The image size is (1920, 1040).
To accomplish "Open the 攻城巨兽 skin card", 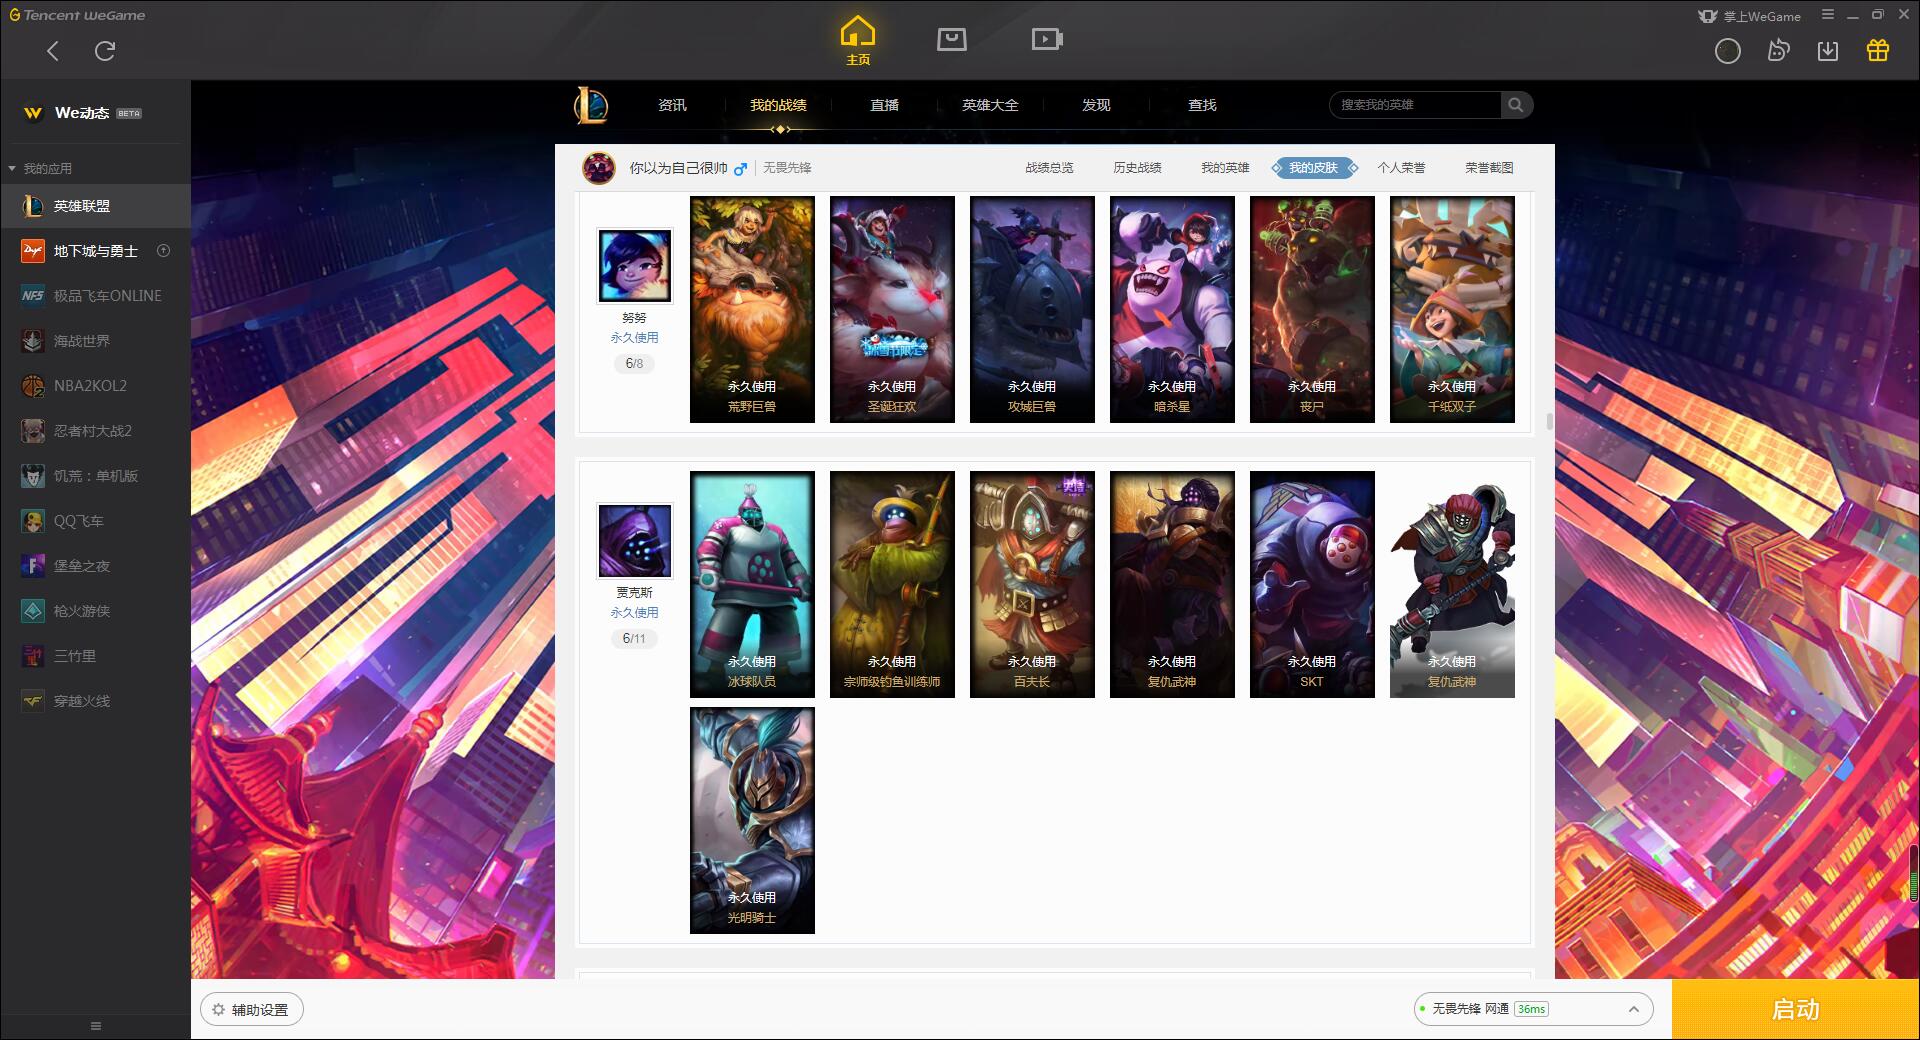I will (x=1032, y=309).
